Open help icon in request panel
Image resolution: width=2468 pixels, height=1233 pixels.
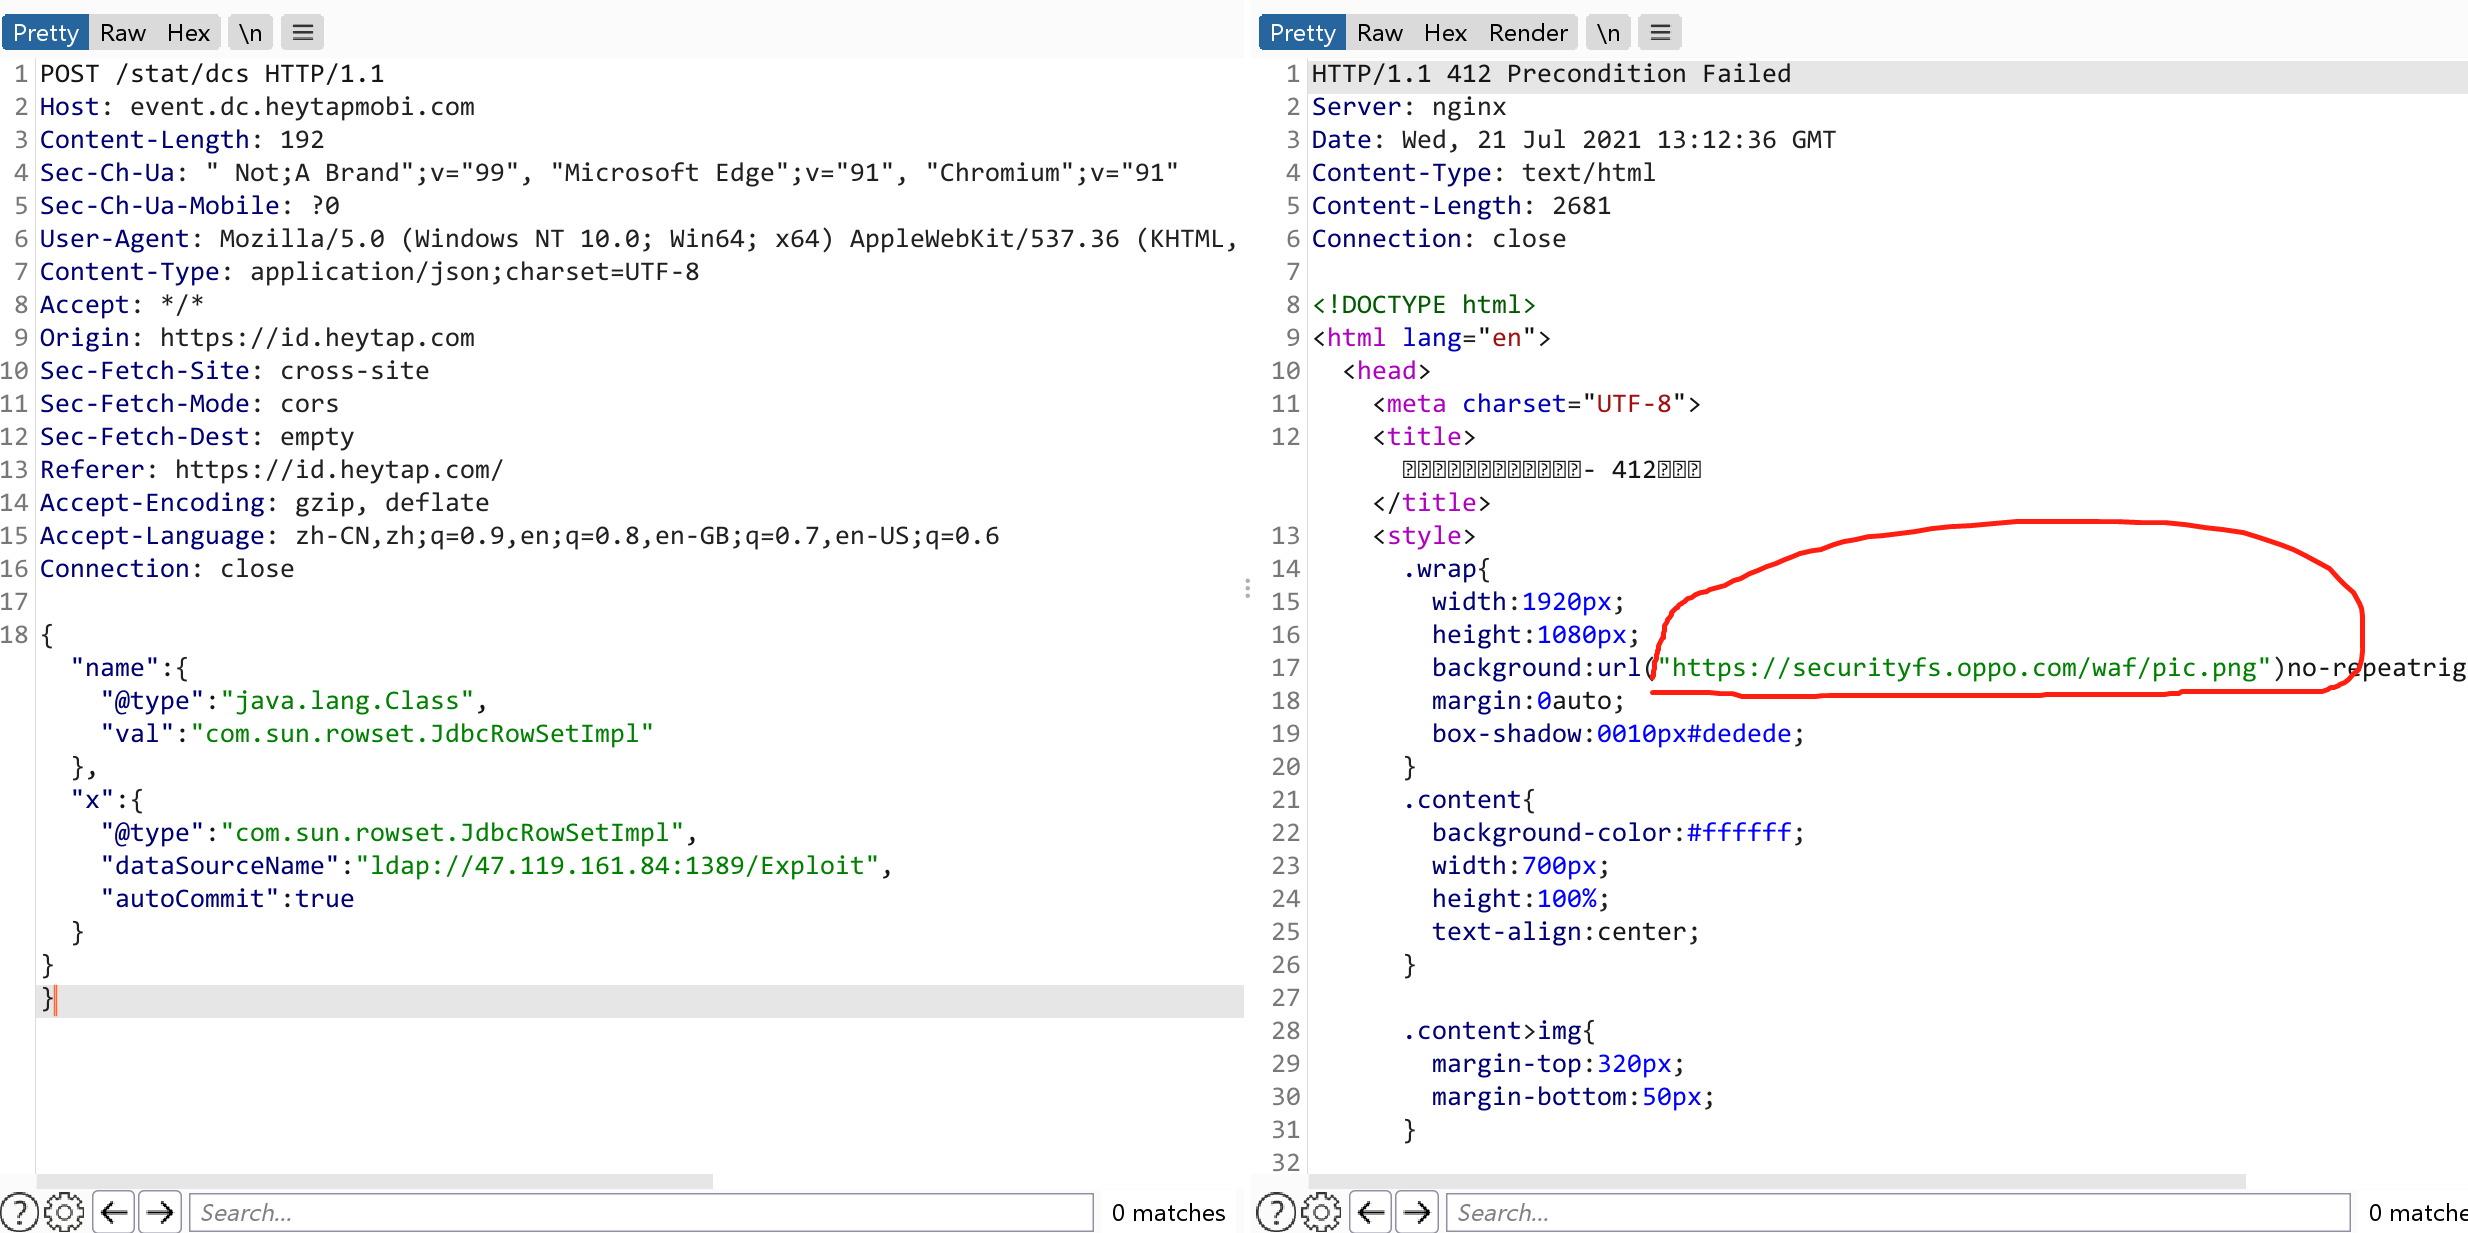[19, 1212]
